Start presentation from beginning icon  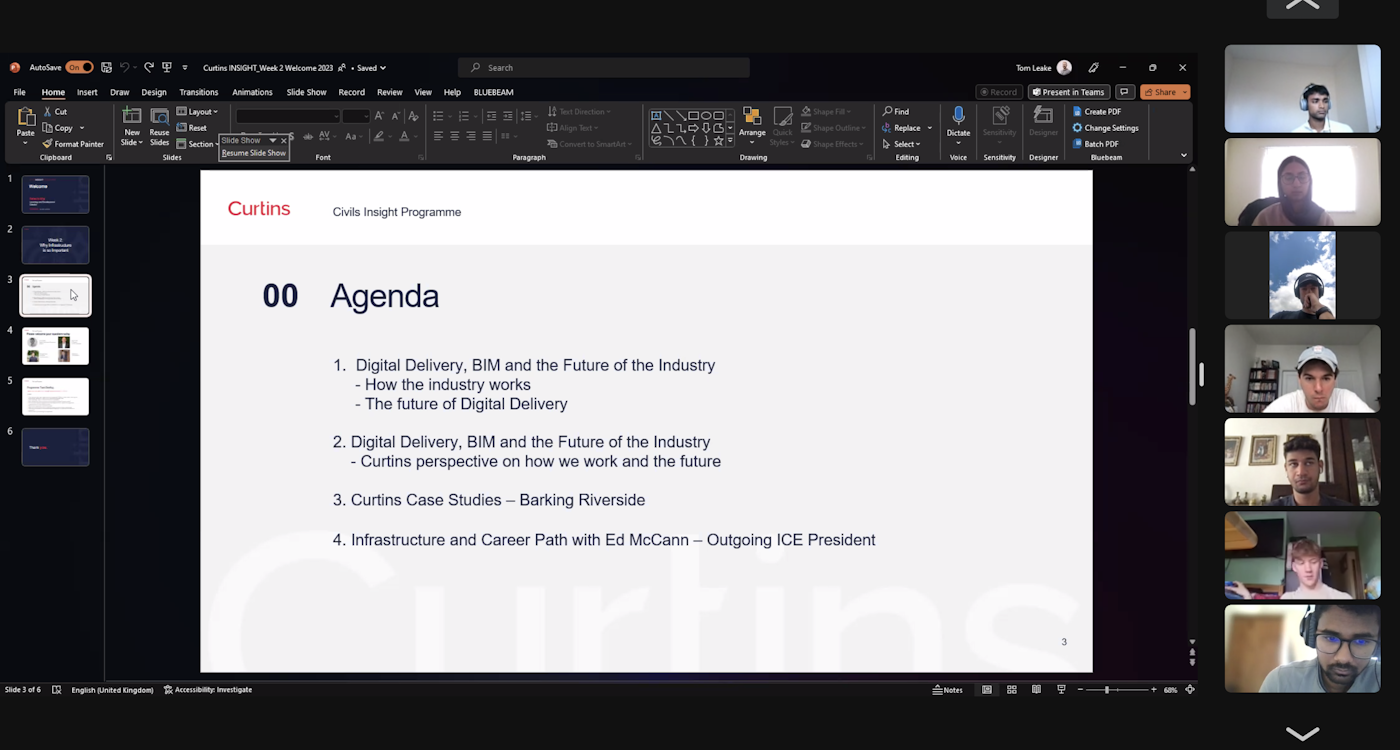point(167,68)
